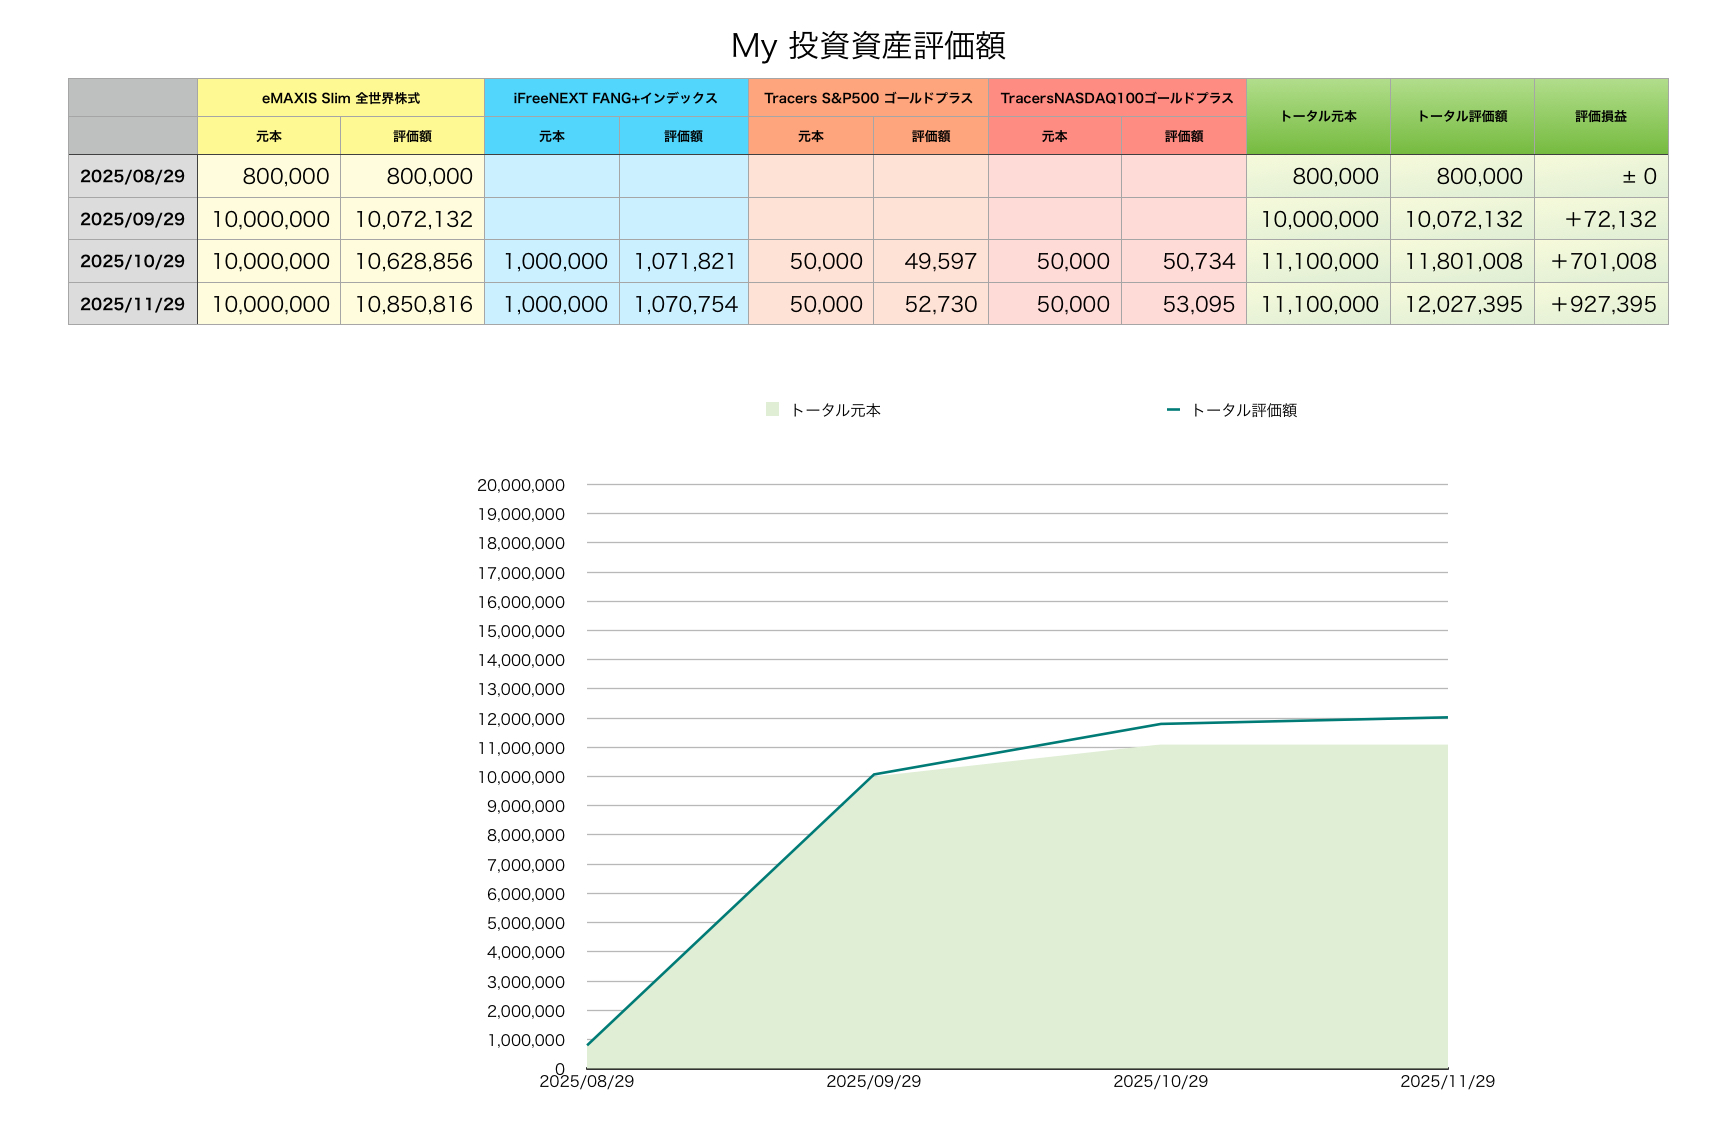
Task: Select the iFreeNEXT FANG+インデックス header cell
Action: (615, 98)
